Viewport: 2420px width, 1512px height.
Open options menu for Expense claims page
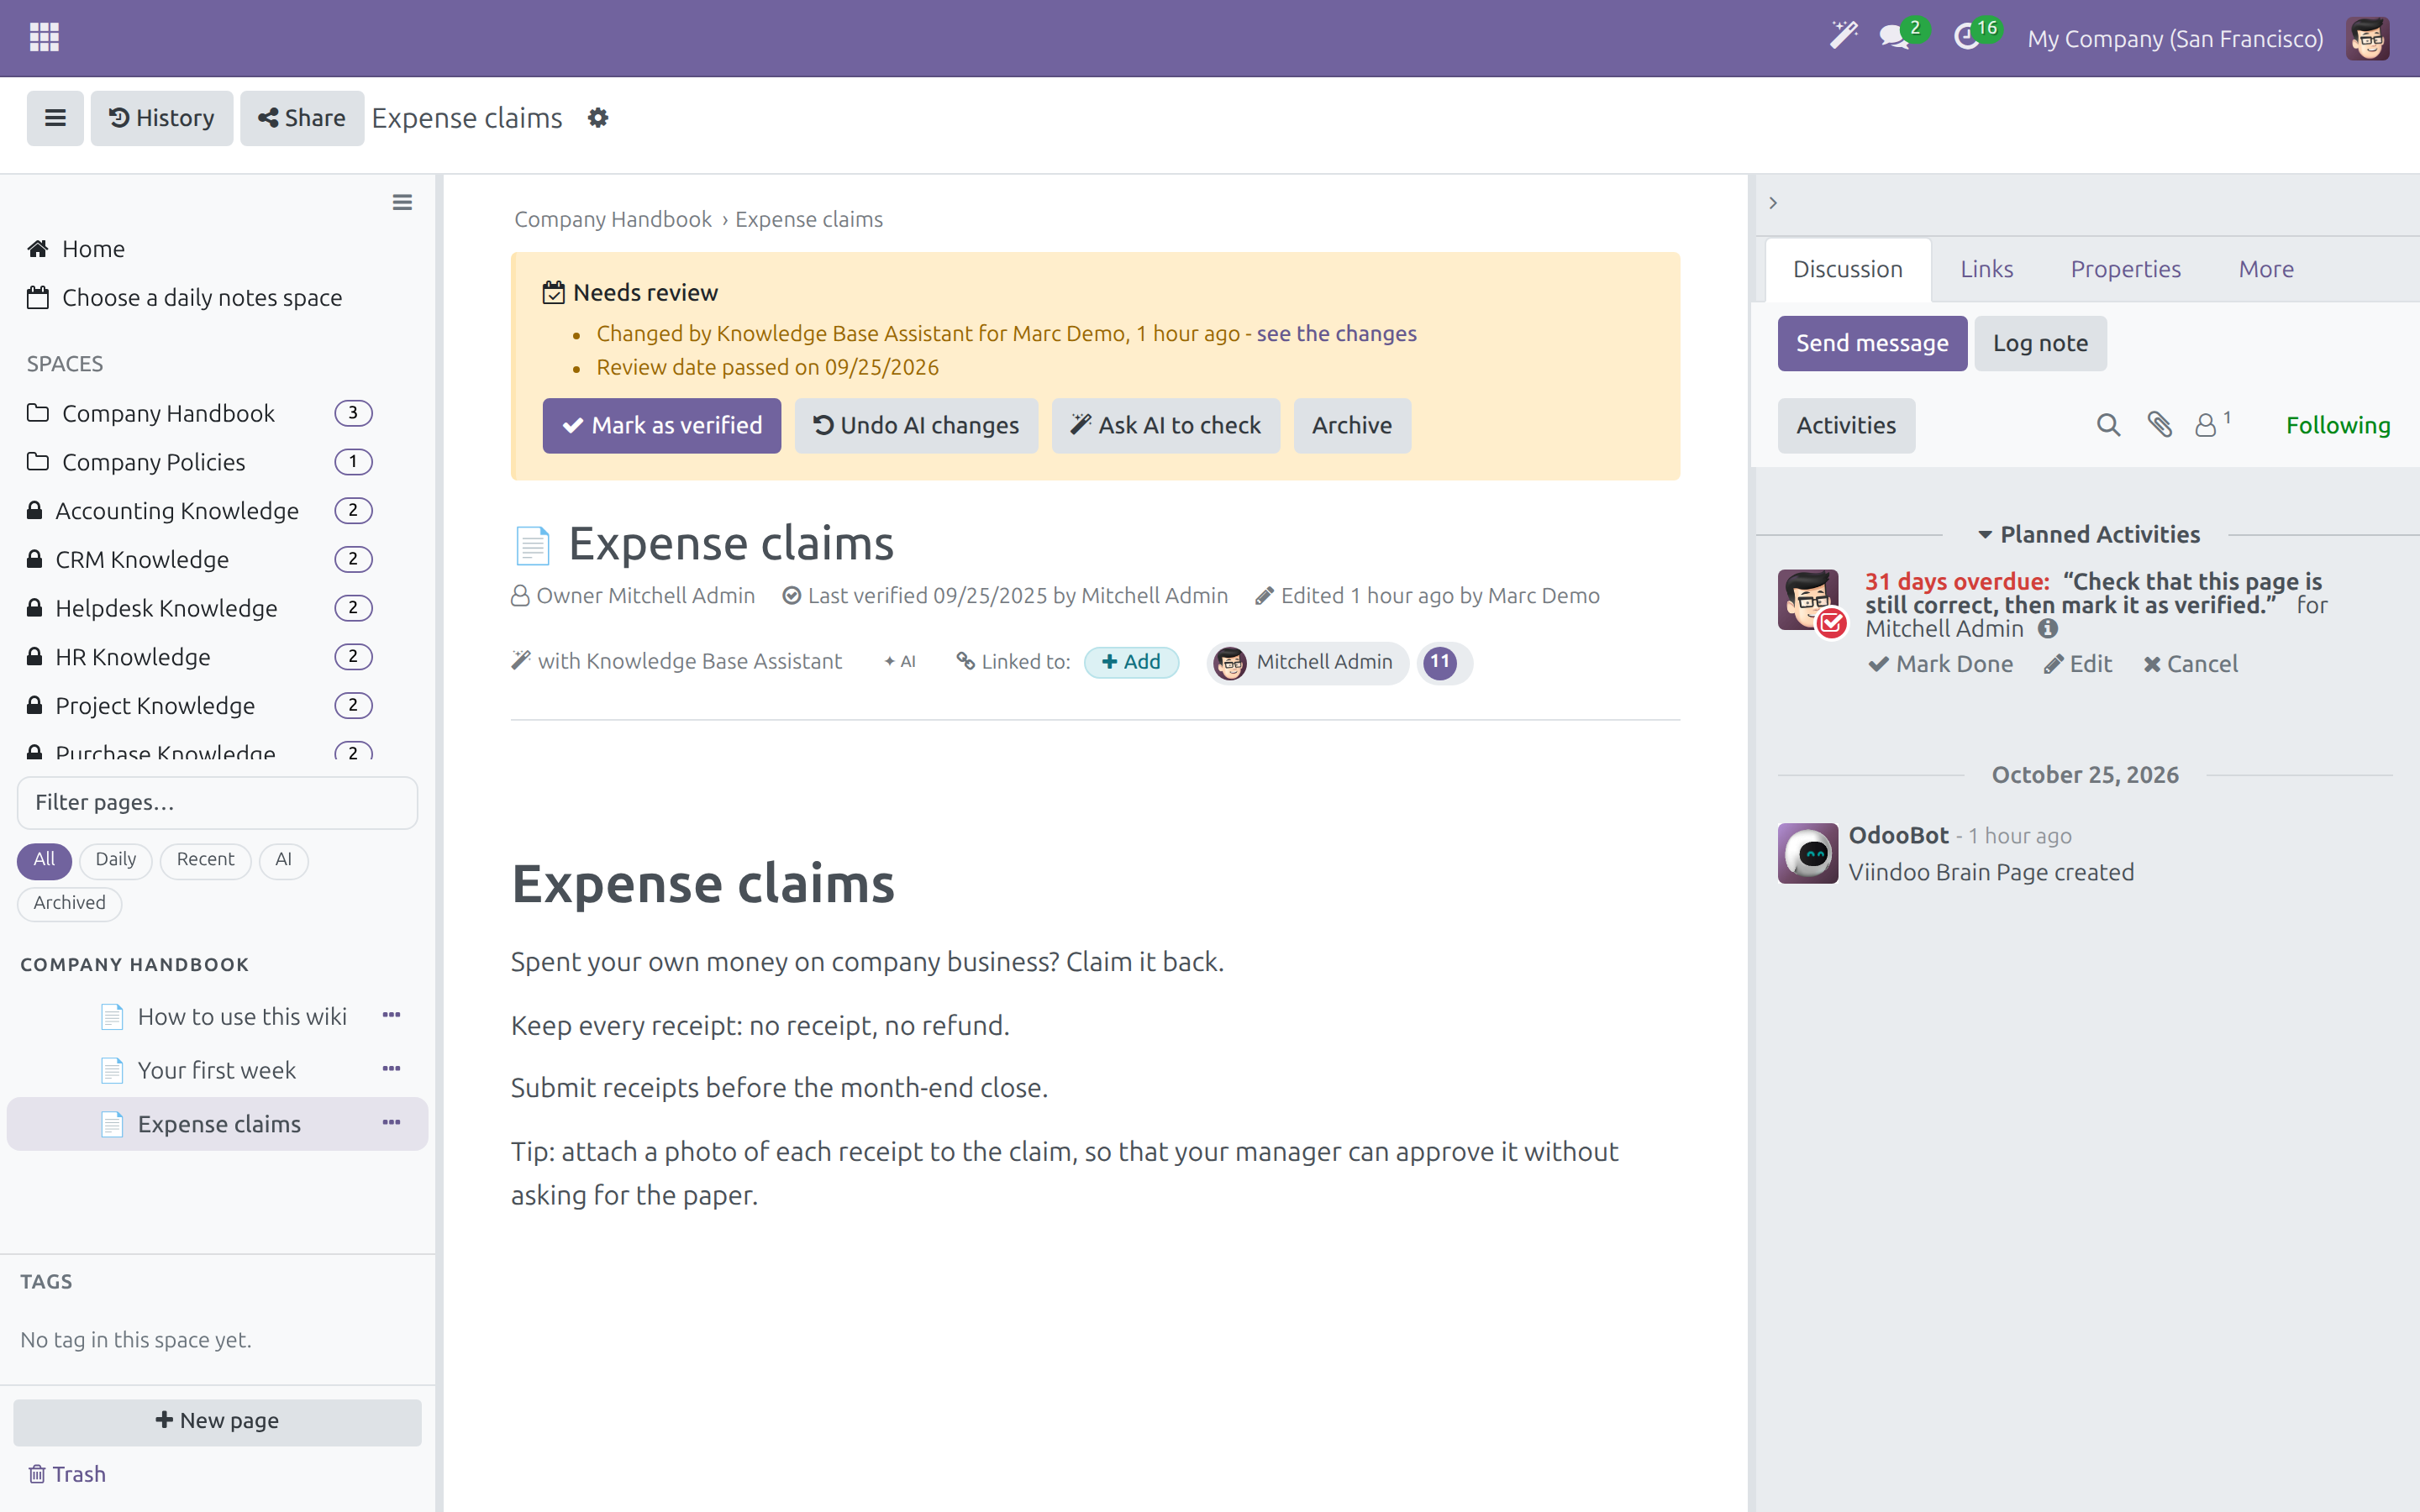(392, 1123)
